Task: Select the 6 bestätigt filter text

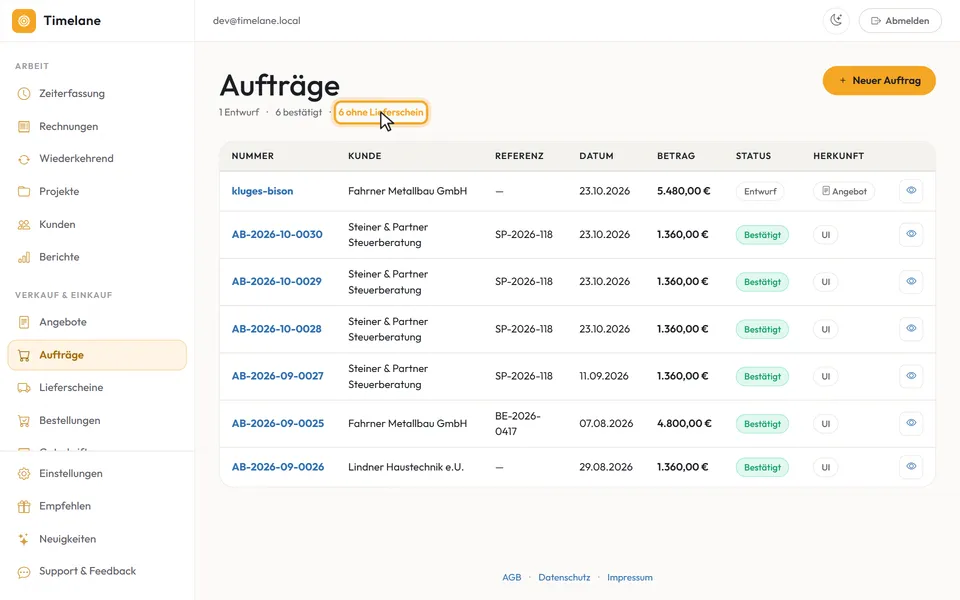Action: pos(298,113)
